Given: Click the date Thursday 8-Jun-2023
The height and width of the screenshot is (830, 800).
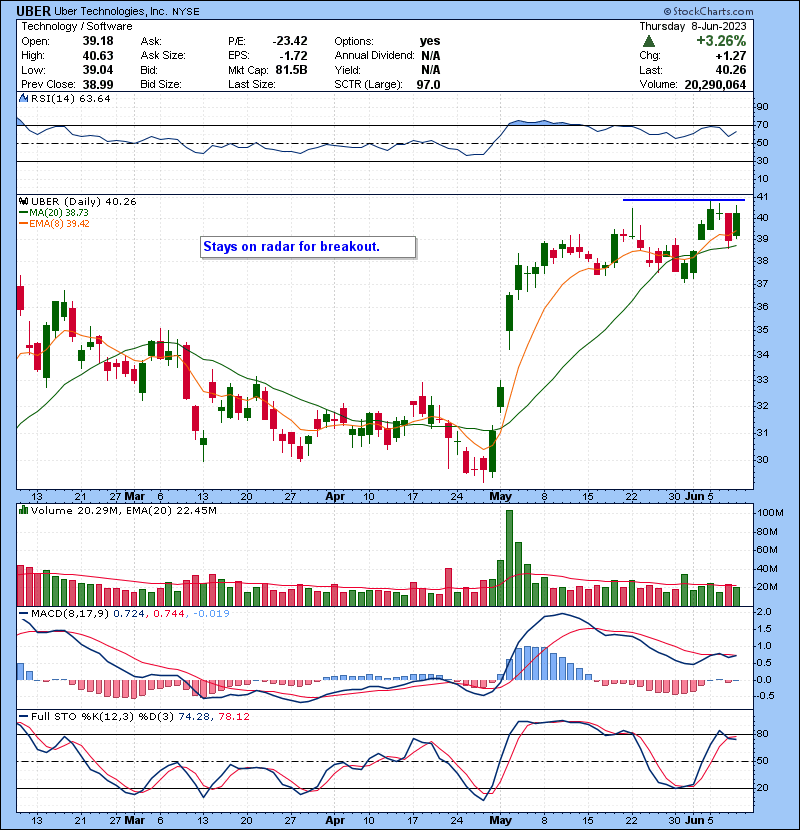Looking at the screenshot, I should tap(693, 26).
